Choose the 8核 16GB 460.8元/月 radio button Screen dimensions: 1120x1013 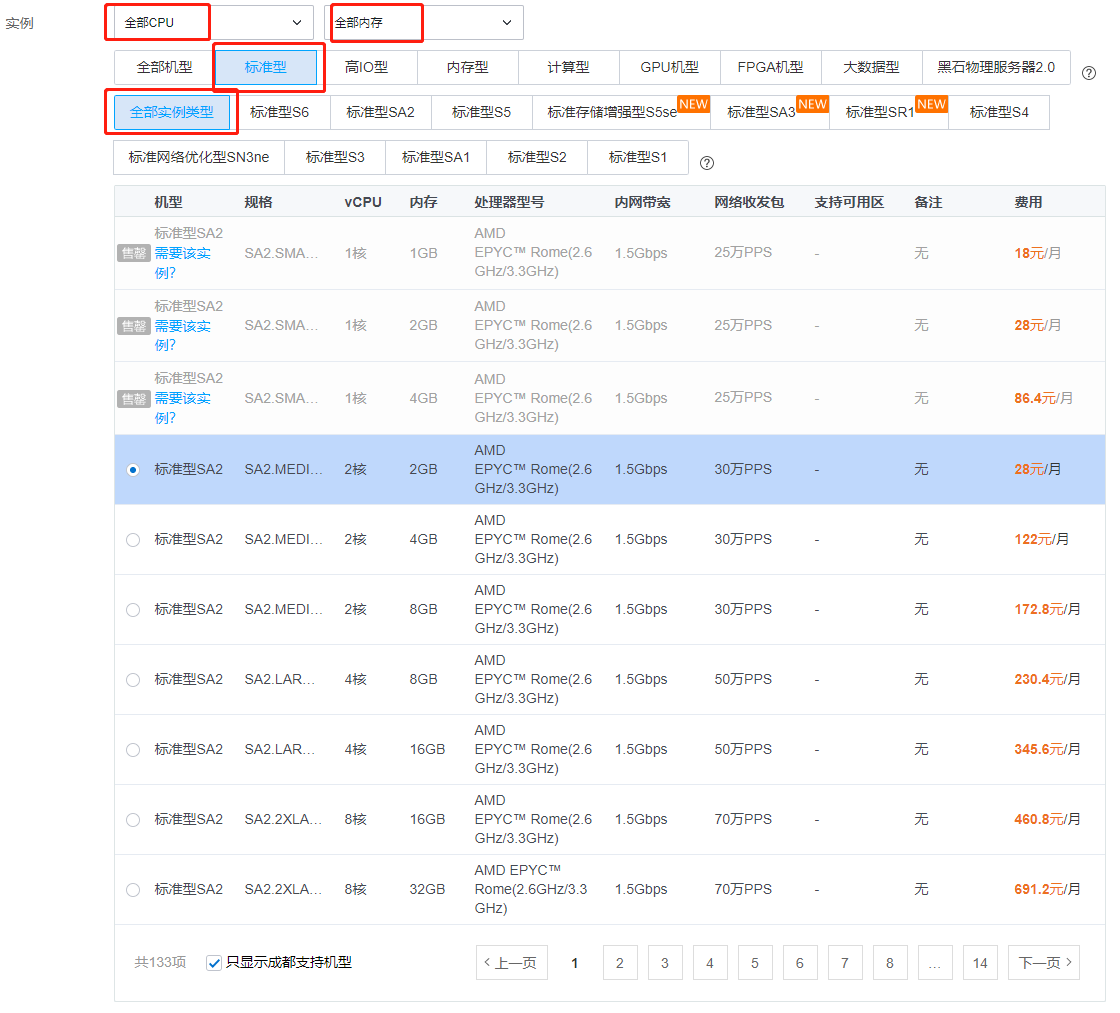[133, 819]
